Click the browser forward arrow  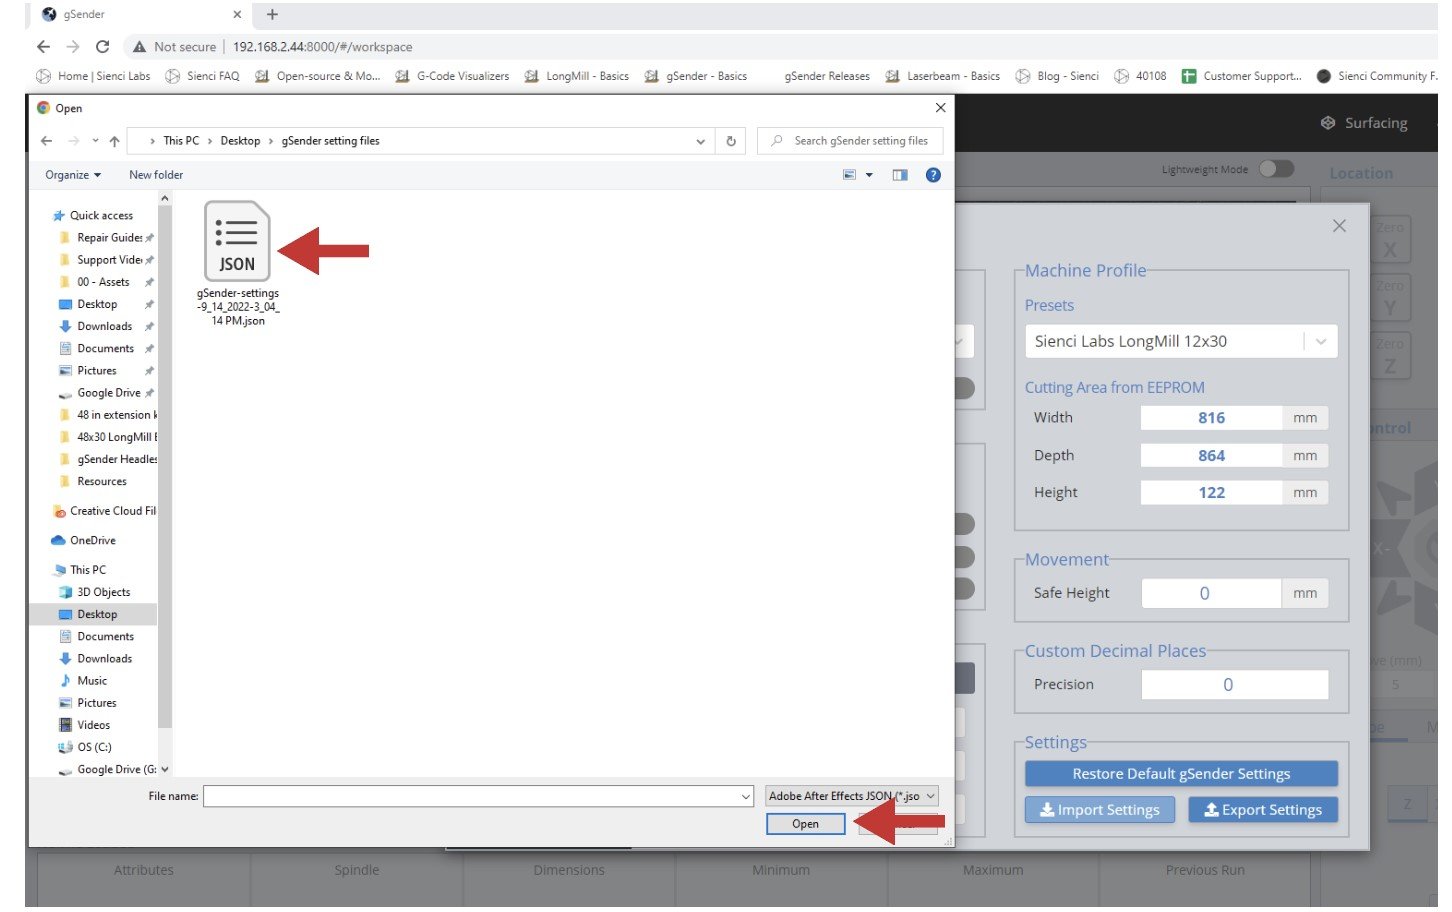(x=73, y=47)
